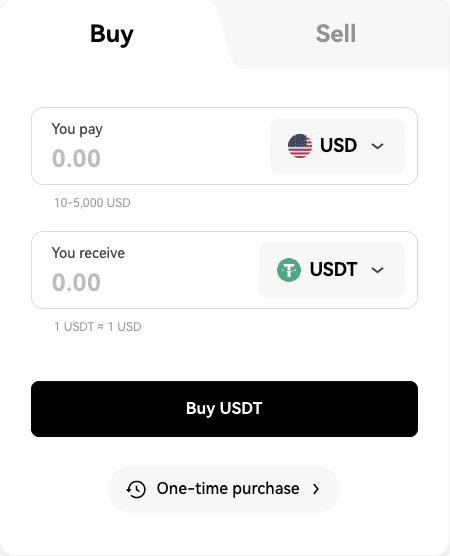Viewport: 450px width, 556px height.
Task: Click the USD currency label
Action: point(338,145)
